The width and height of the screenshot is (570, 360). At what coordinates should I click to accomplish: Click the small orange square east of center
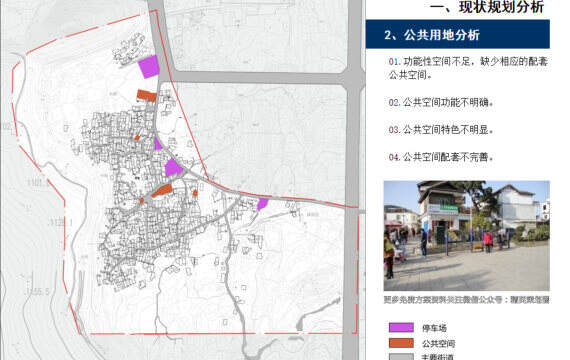[195, 193]
